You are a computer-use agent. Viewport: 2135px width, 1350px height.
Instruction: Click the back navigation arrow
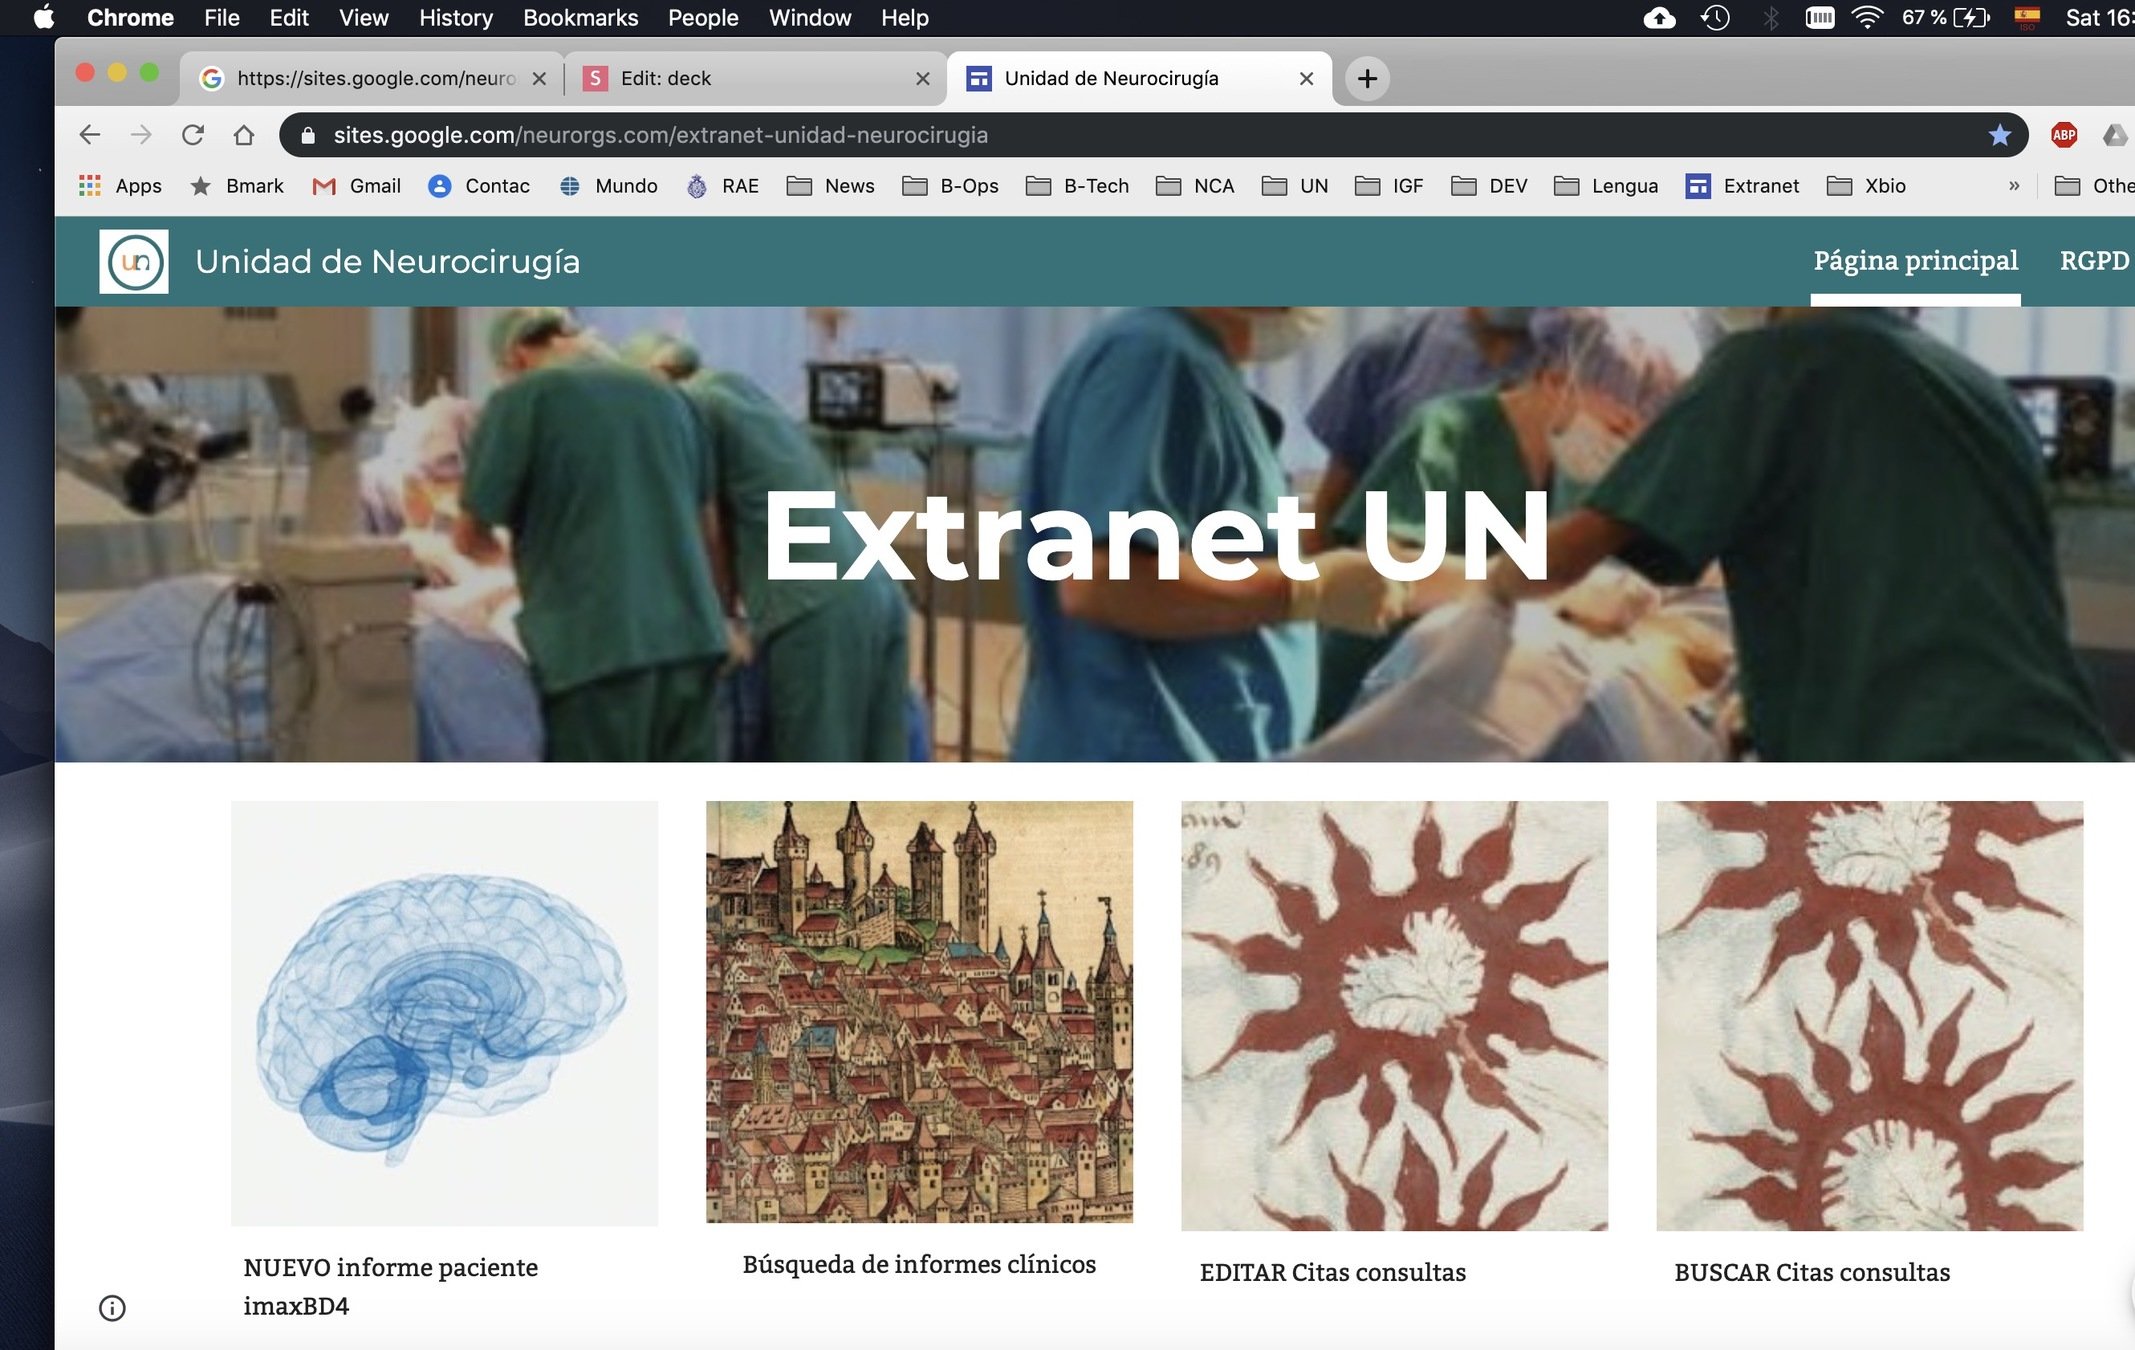(x=90, y=135)
